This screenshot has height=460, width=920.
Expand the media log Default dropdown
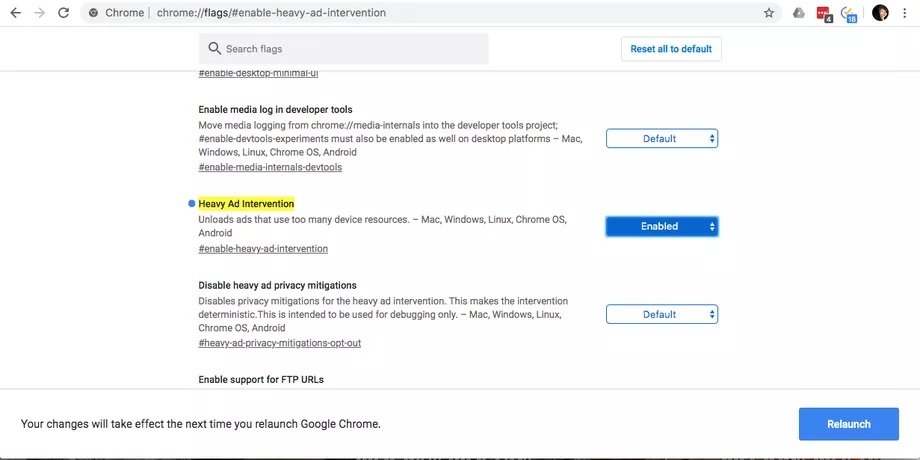click(661, 139)
